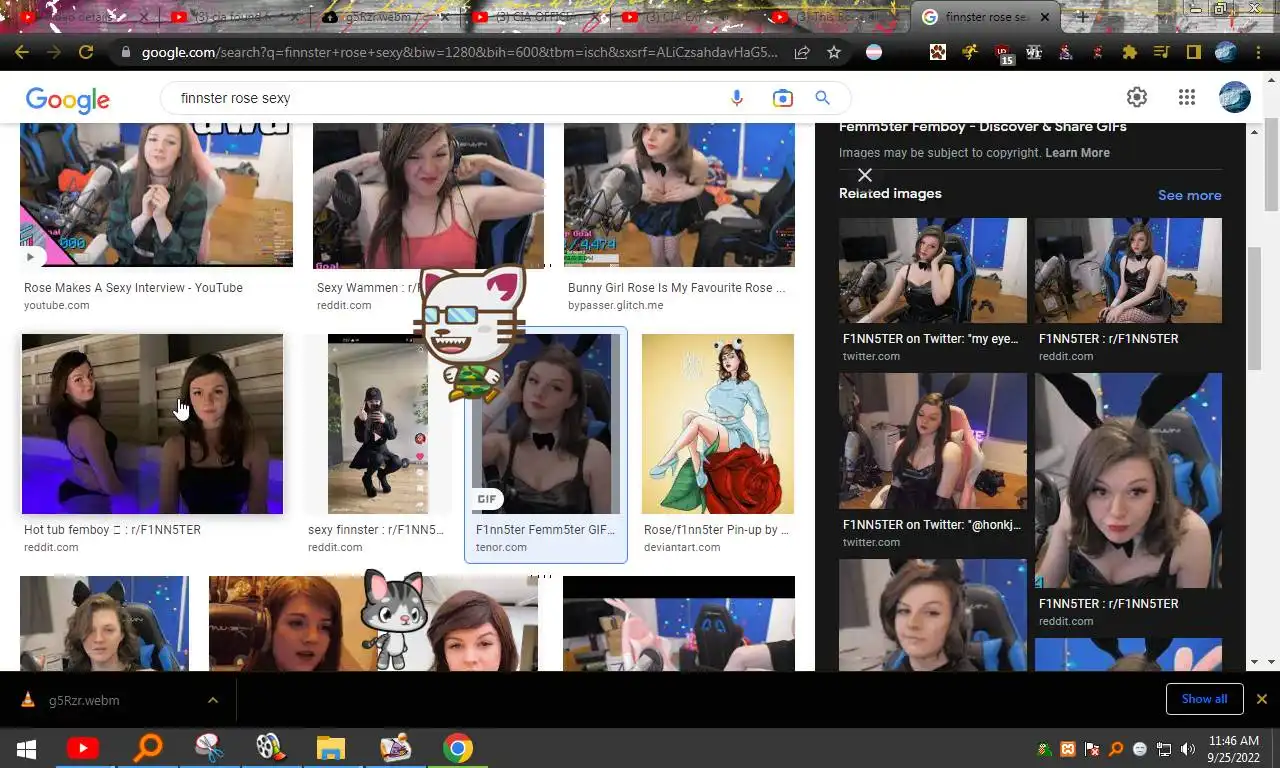
Task: View site information via the padlock icon
Action: pyautogui.click(x=125, y=52)
